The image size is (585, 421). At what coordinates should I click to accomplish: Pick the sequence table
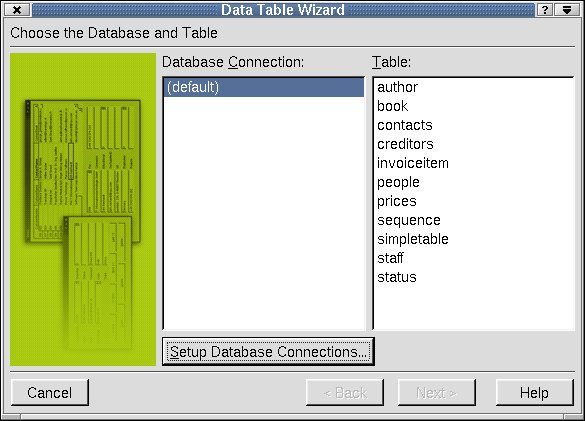click(x=409, y=221)
